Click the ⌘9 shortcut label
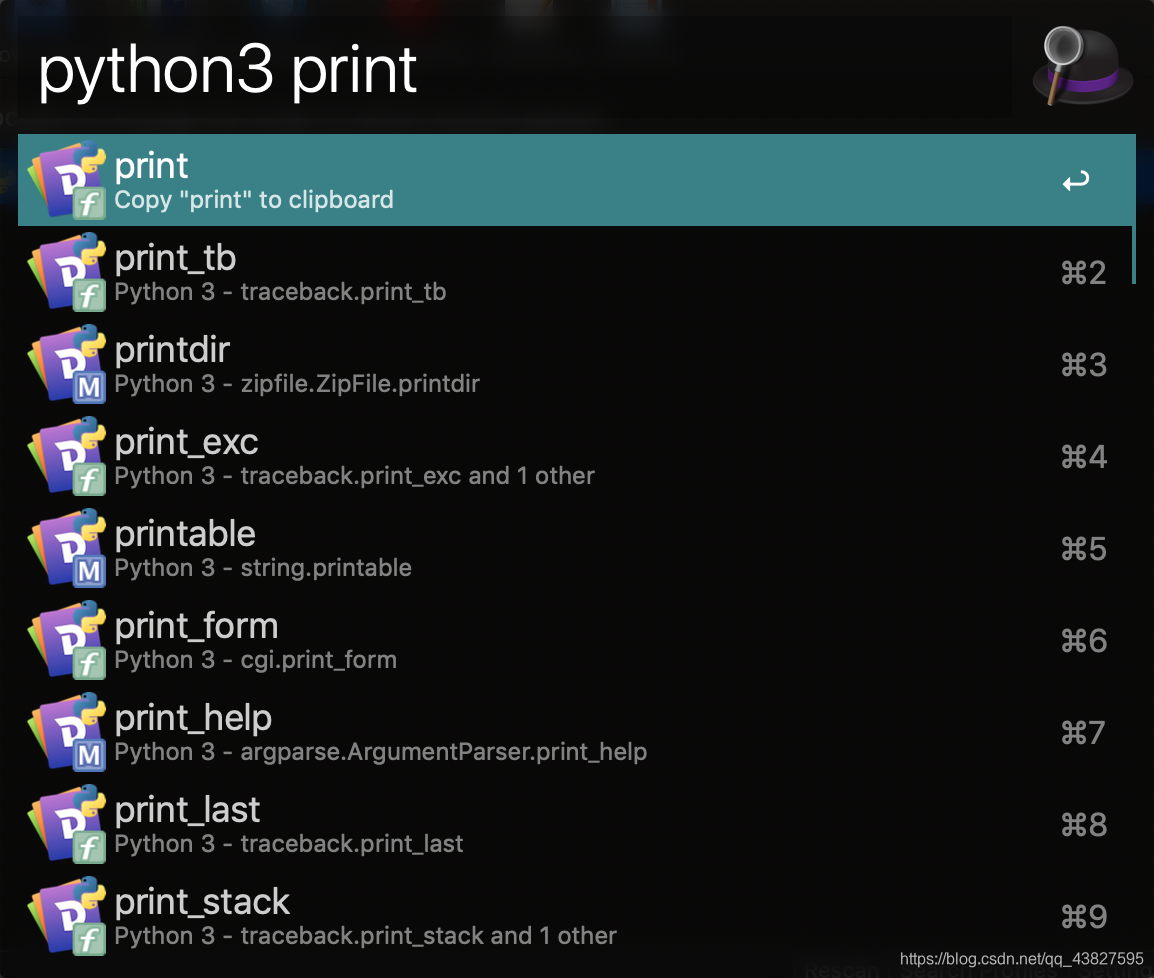 1083,917
